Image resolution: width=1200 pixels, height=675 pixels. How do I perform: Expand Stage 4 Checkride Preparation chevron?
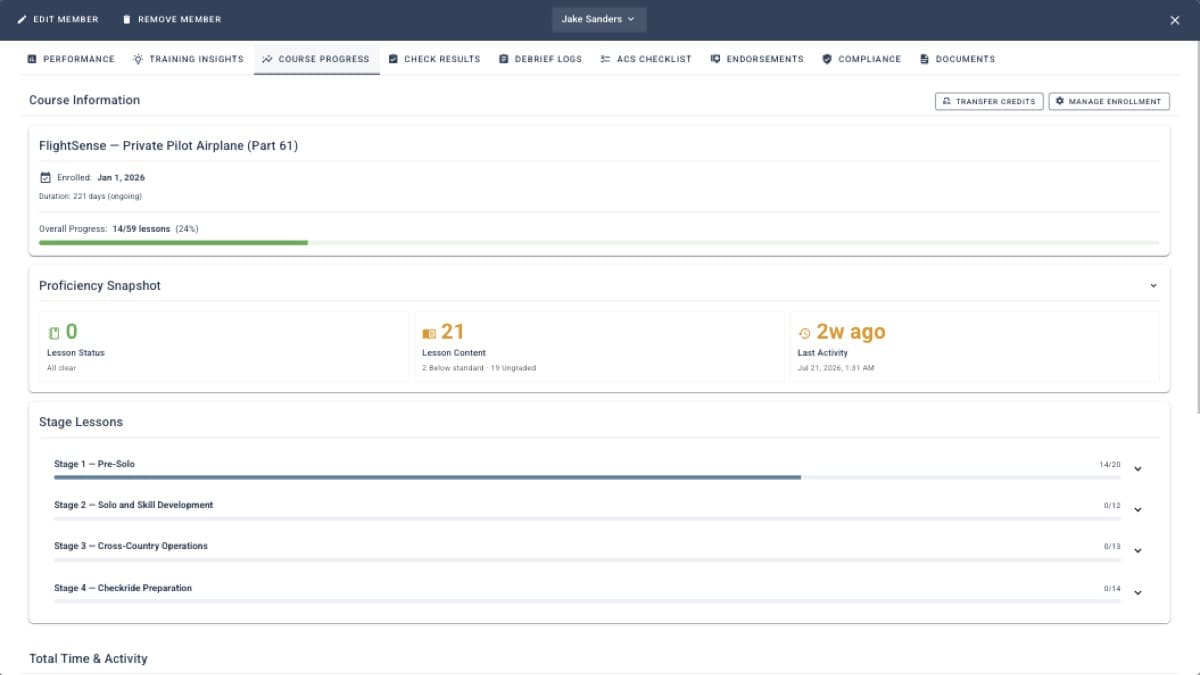pos(1138,592)
